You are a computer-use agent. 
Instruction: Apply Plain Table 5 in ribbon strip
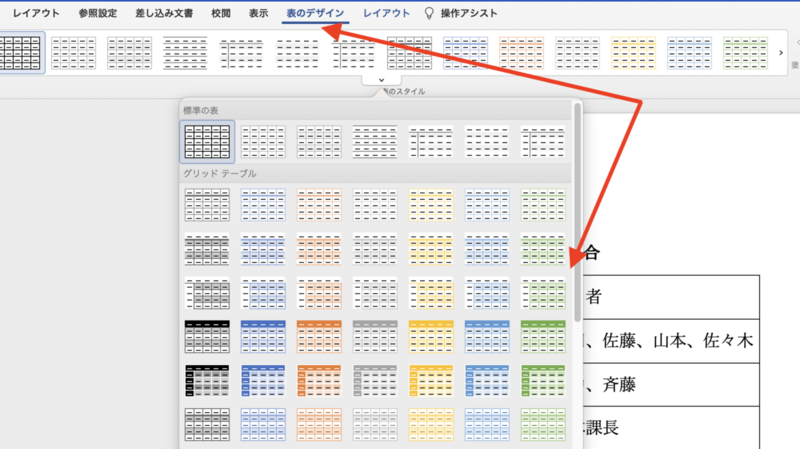[353, 53]
